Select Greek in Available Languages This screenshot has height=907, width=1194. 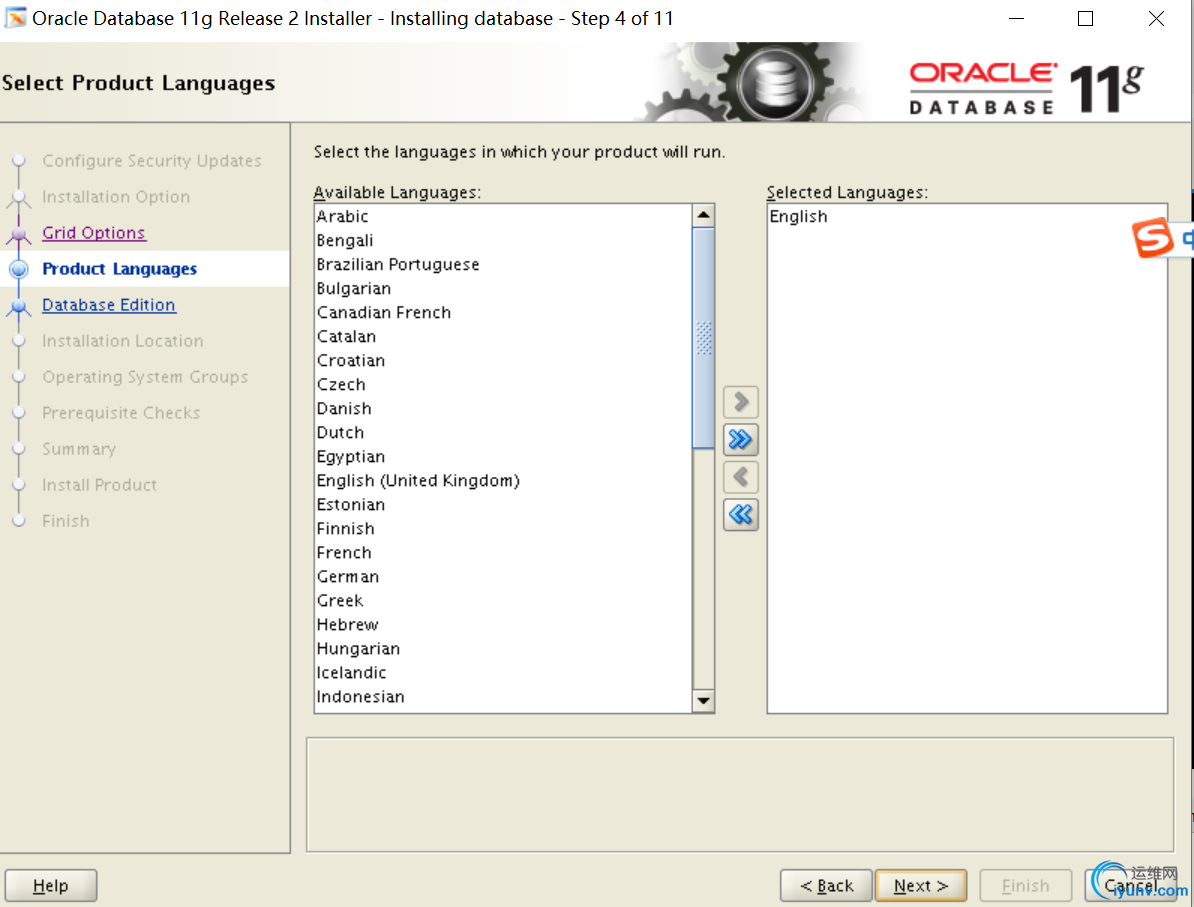503,601
